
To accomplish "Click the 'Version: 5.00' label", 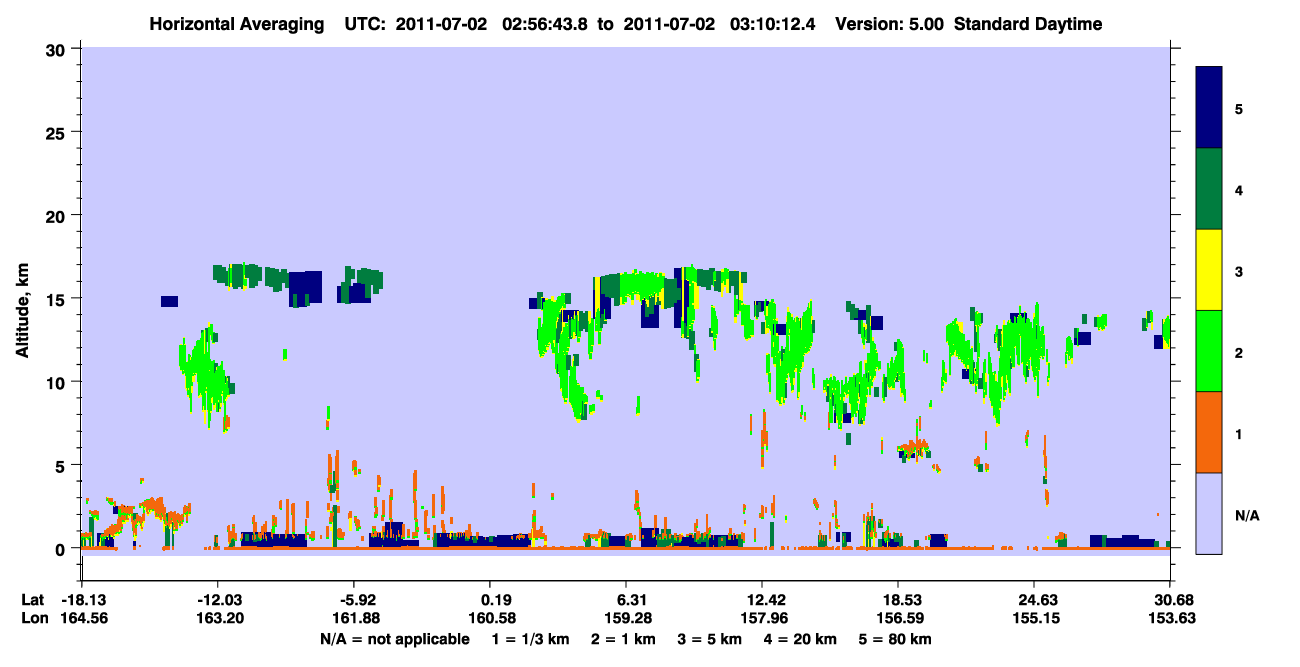I will (x=889, y=24).
